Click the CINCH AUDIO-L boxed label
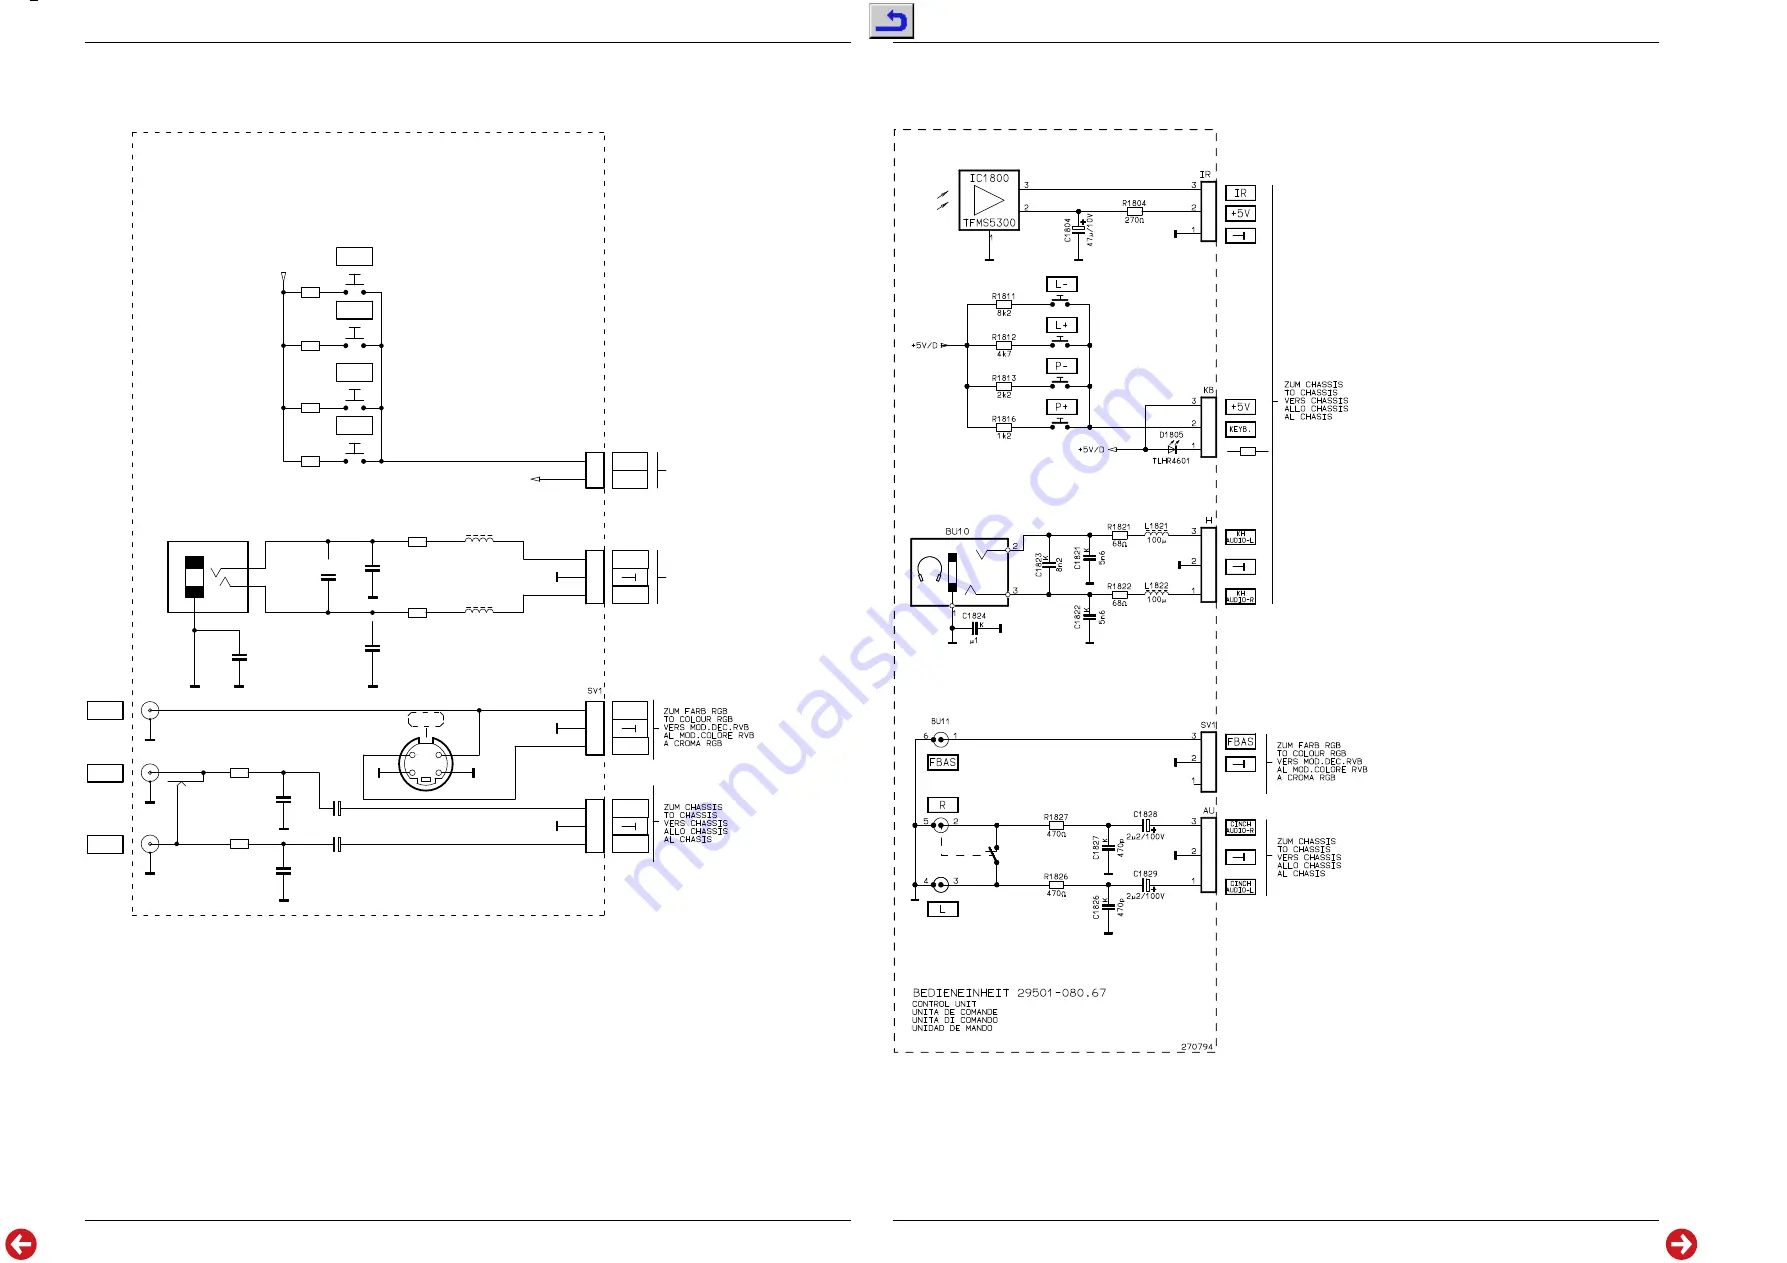1787x1263 pixels. pyautogui.click(x=1240, y=886)
